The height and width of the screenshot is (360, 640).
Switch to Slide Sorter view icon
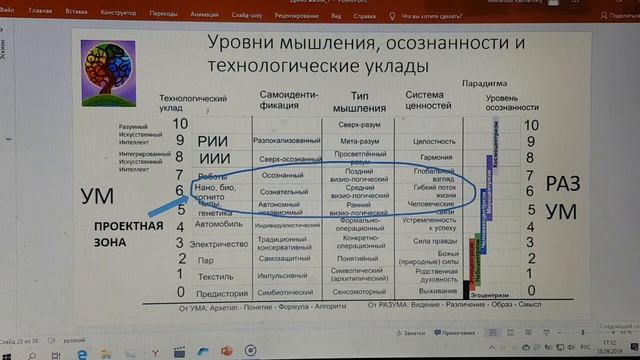click(511, 333)
